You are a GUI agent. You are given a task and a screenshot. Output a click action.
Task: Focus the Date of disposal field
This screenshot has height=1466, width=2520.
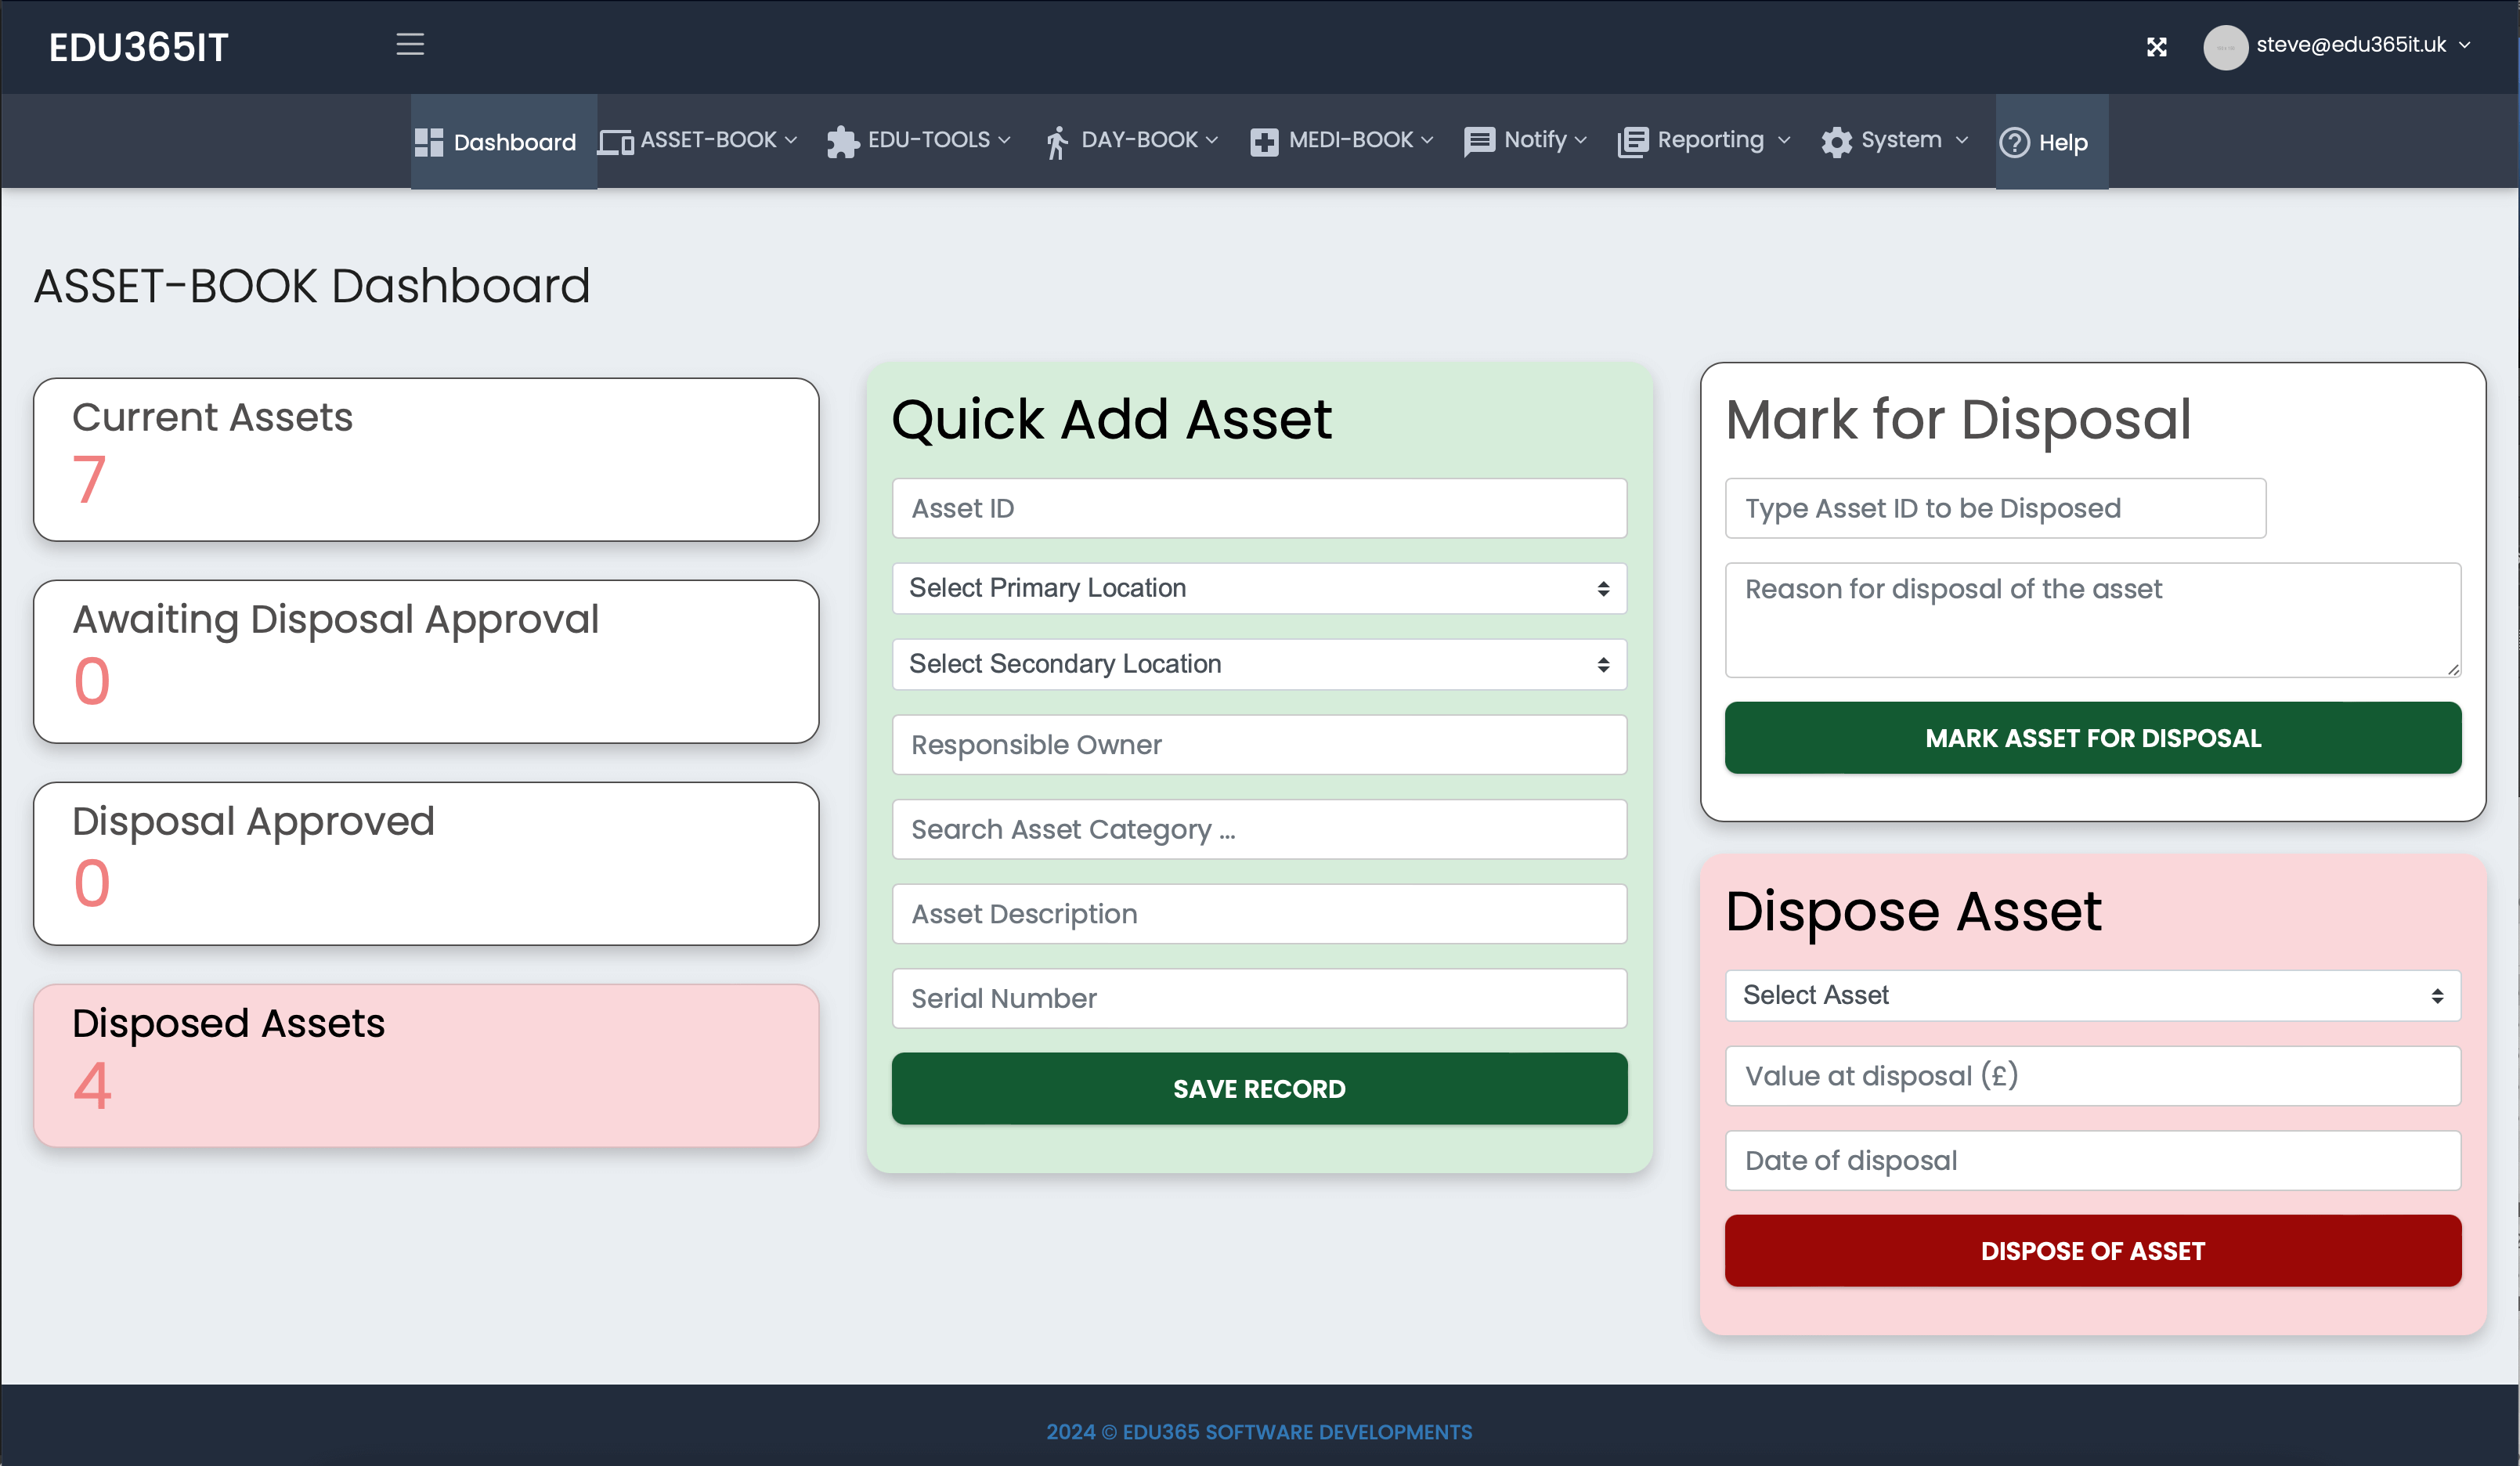tap(2093, 1160)
